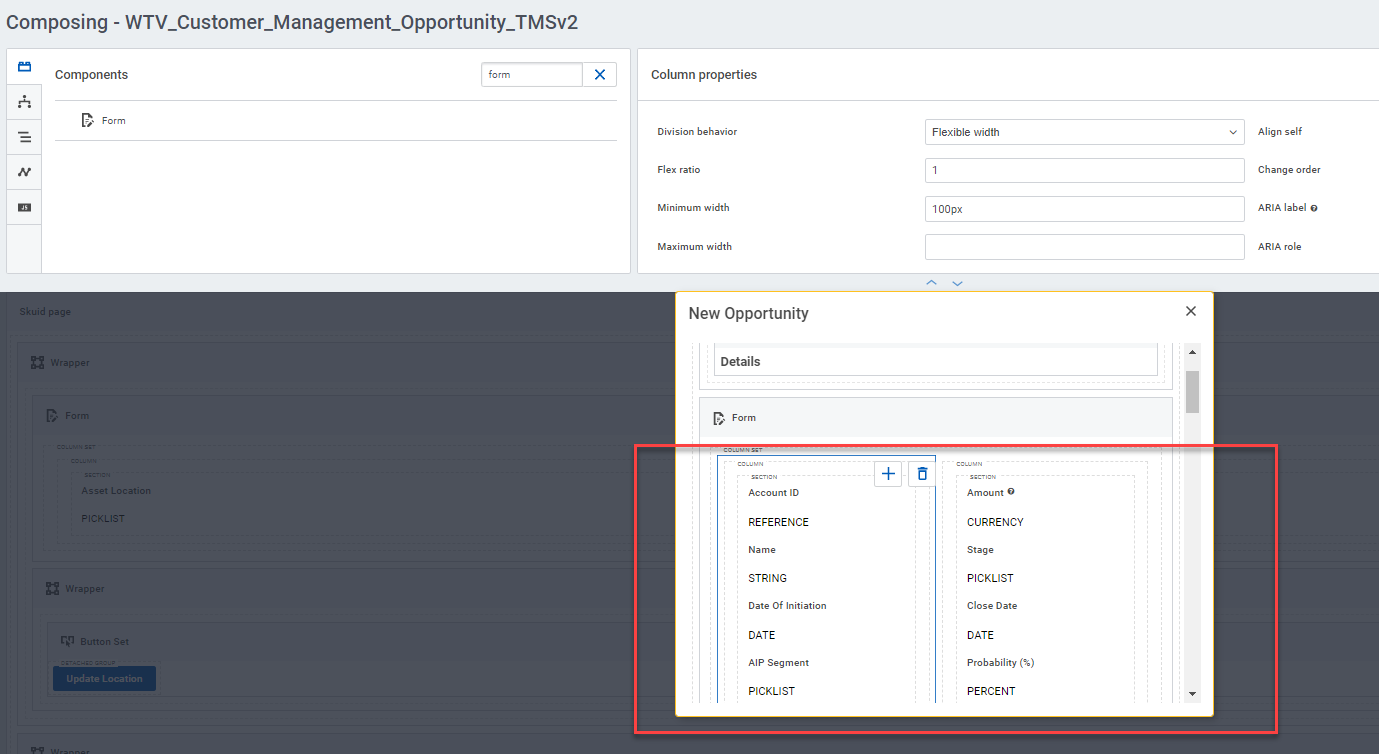Select the Amount field label

(985, 493)
